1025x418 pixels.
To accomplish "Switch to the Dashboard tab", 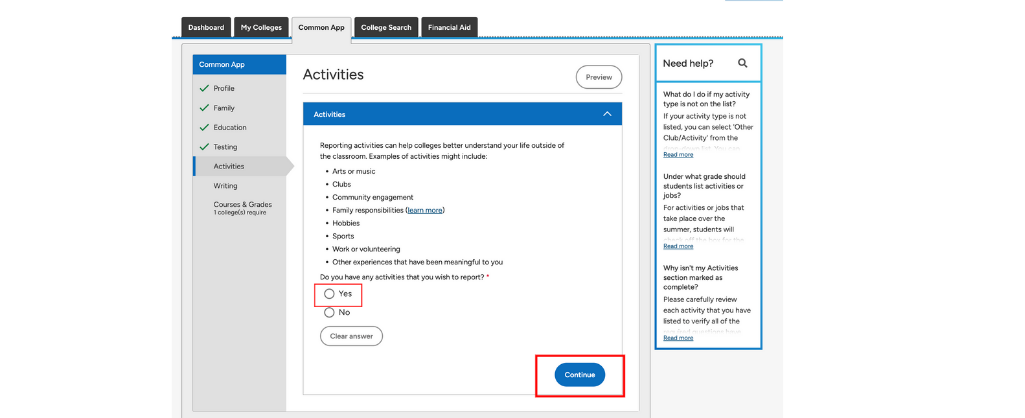I will [x=206, y=27].
